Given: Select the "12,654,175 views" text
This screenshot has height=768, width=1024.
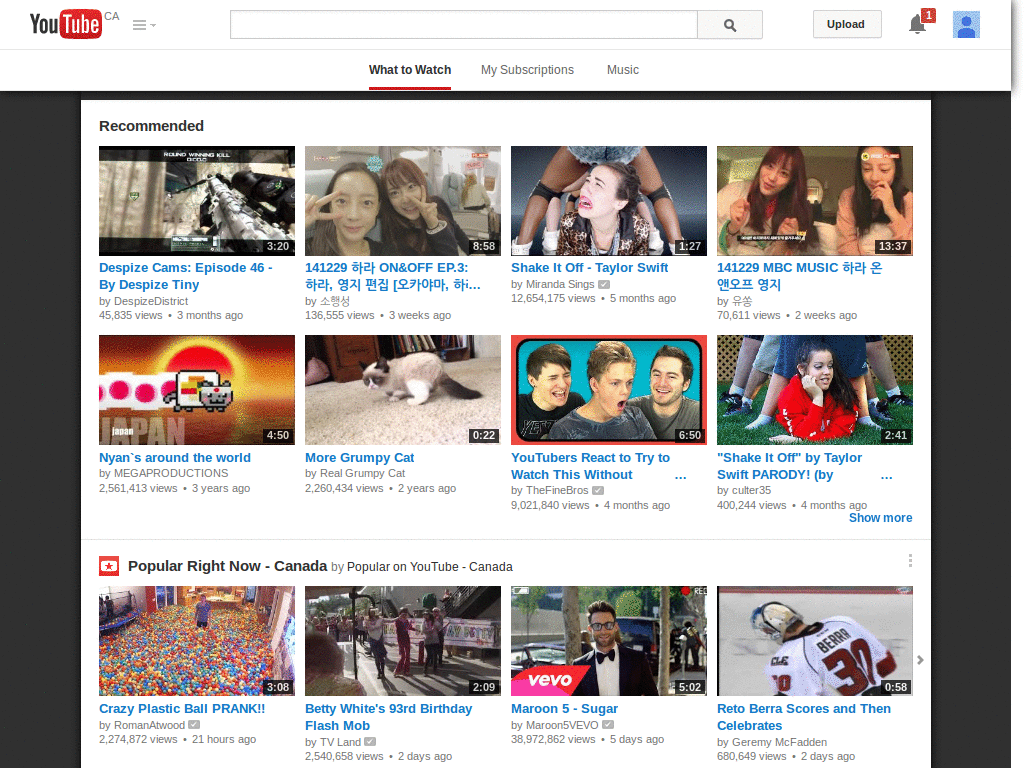Looking at the screenshot, I should click(x=553, y=298).
